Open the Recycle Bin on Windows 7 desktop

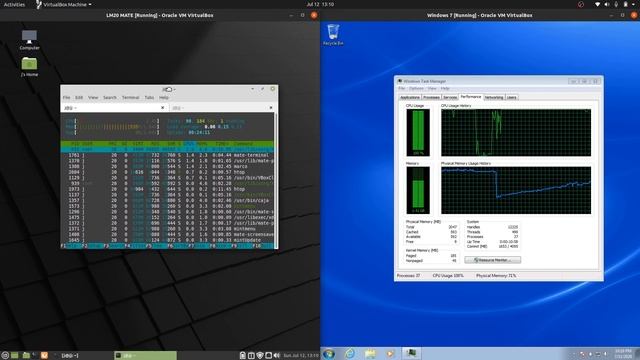(333, 34)
